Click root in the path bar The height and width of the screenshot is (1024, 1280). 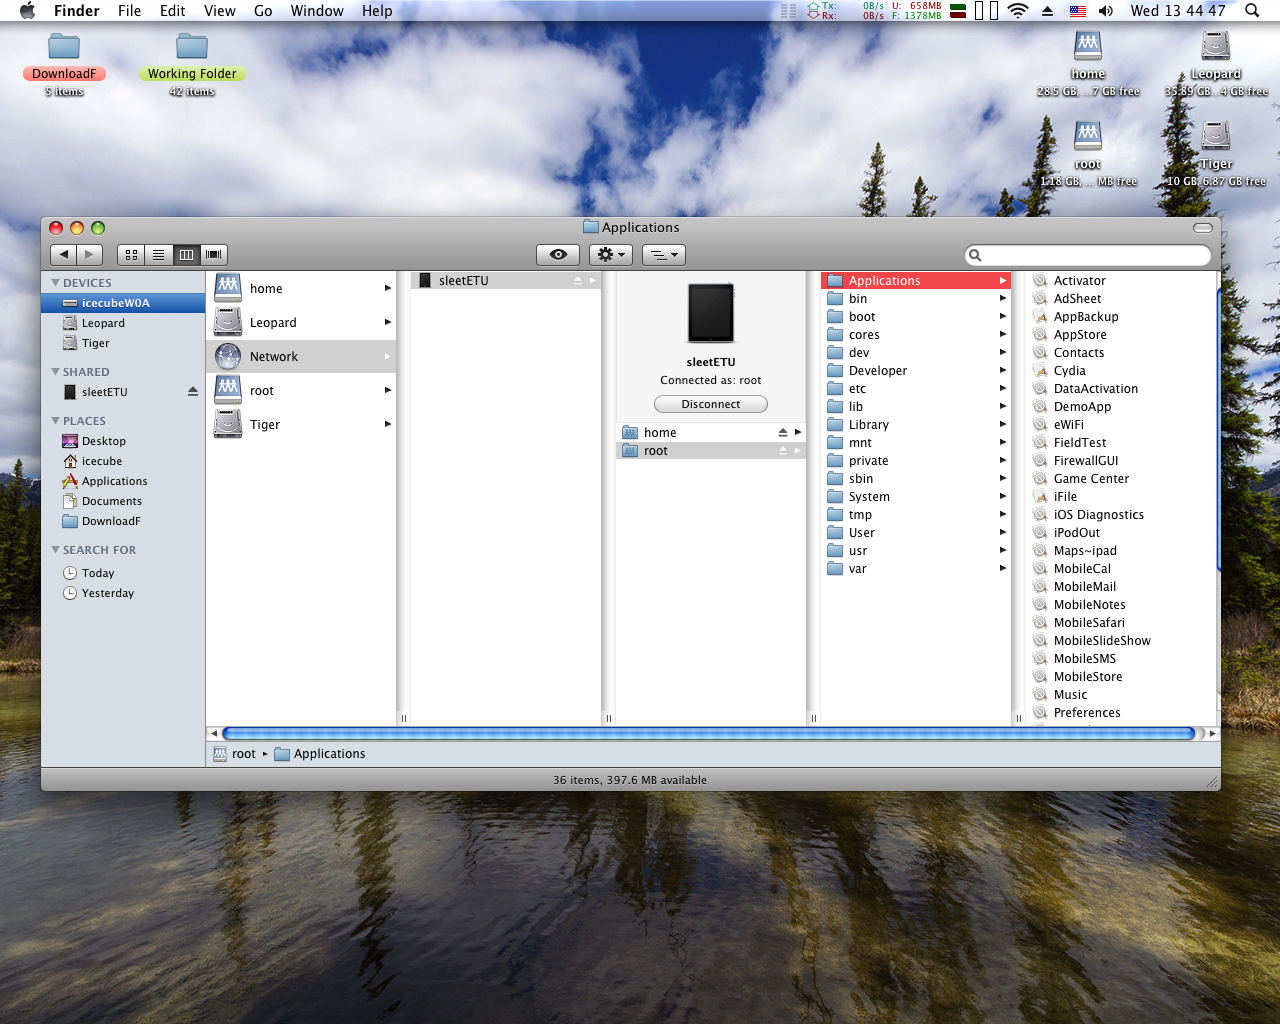(x=234, y=754)
